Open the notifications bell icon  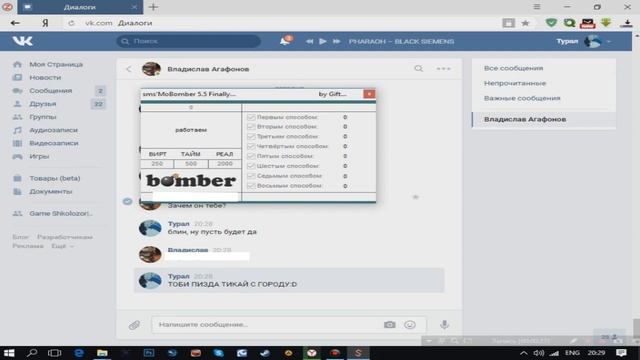285,41
